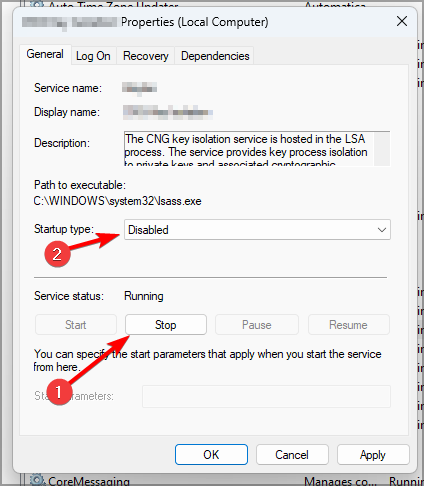Screen dimensions: 424x486
Task: Click the Description box scrollbar
Action: coord(382,149)
